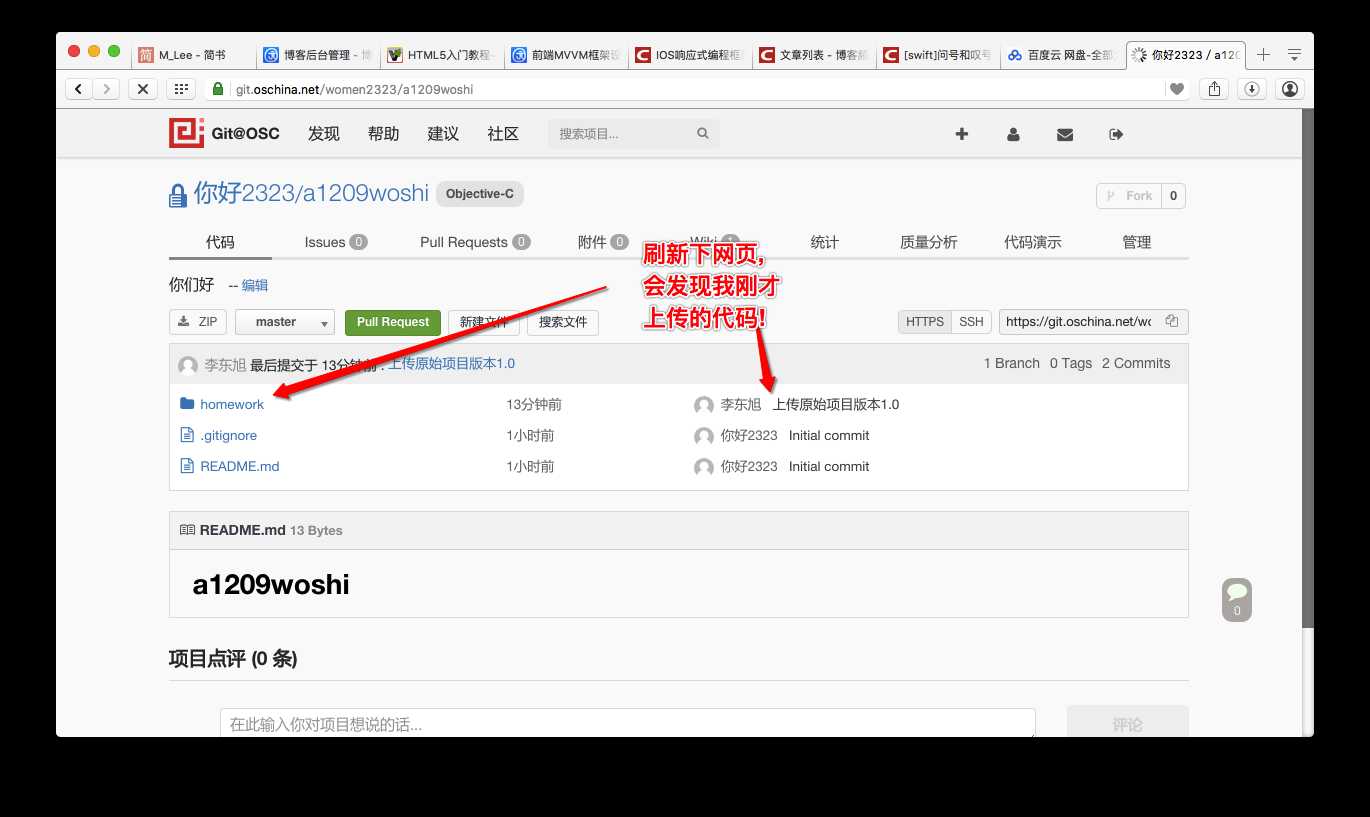Viewport: 1370px width, 817px height.
Task: Open the 代码演示 tab
Action: 1033,242
